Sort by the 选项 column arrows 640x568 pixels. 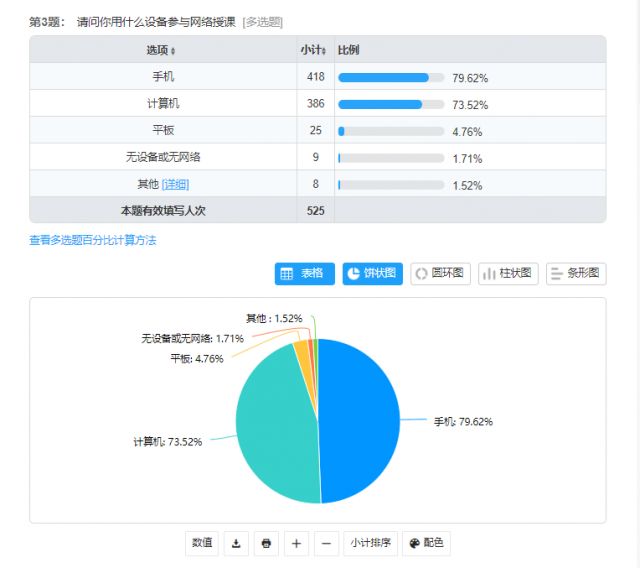tap(173, 50)
